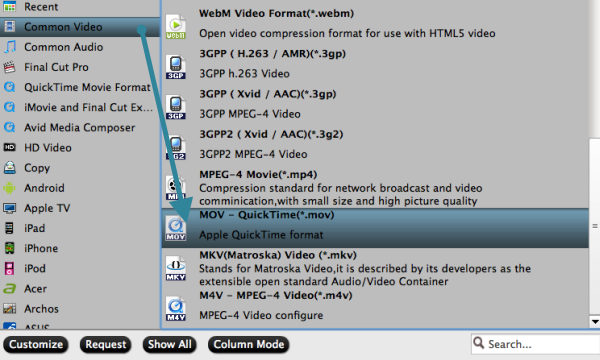Click the '3GPP2 MPEG-4 Video' description
The image size is (600, 360).
click(253, 154)
